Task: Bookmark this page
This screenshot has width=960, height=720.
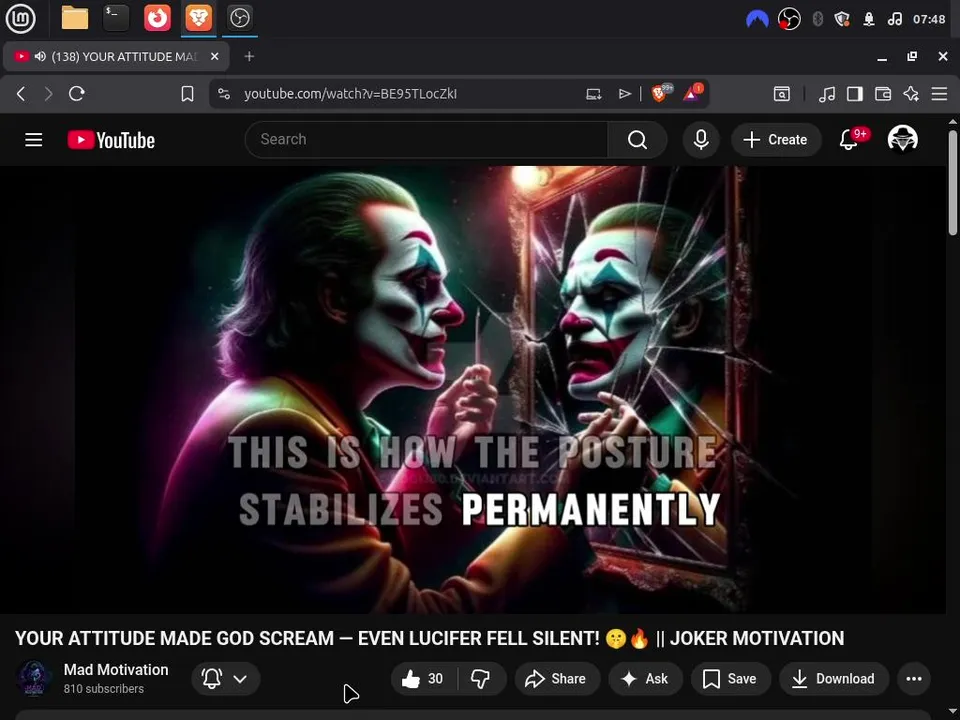Action: click(187, 94)
